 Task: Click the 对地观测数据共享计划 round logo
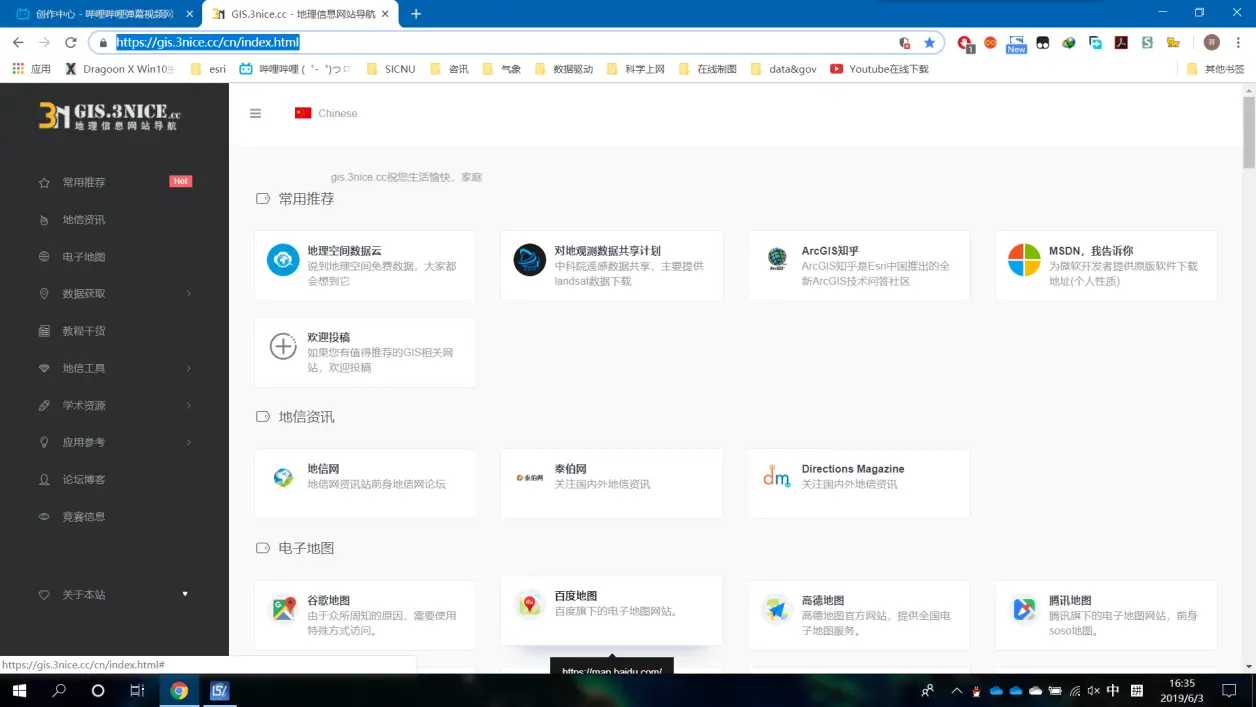(x=530, y=260)
